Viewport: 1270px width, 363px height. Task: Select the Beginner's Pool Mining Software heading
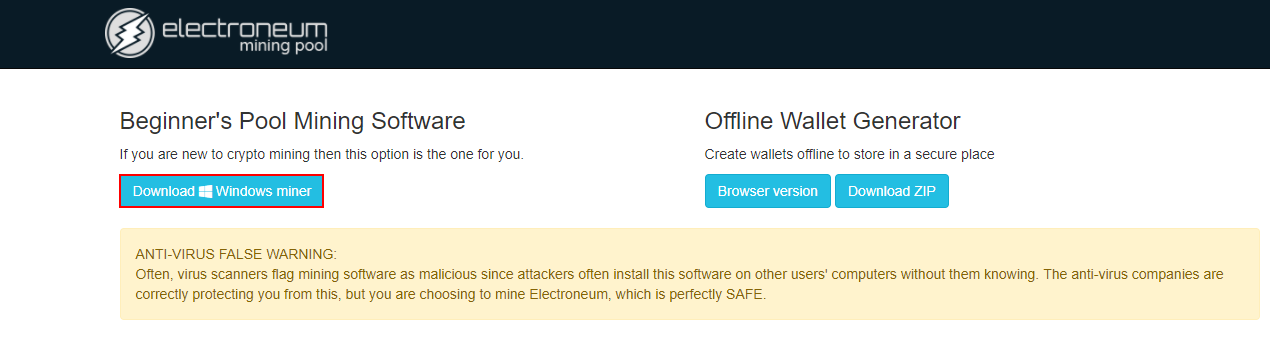coord(292,122)
